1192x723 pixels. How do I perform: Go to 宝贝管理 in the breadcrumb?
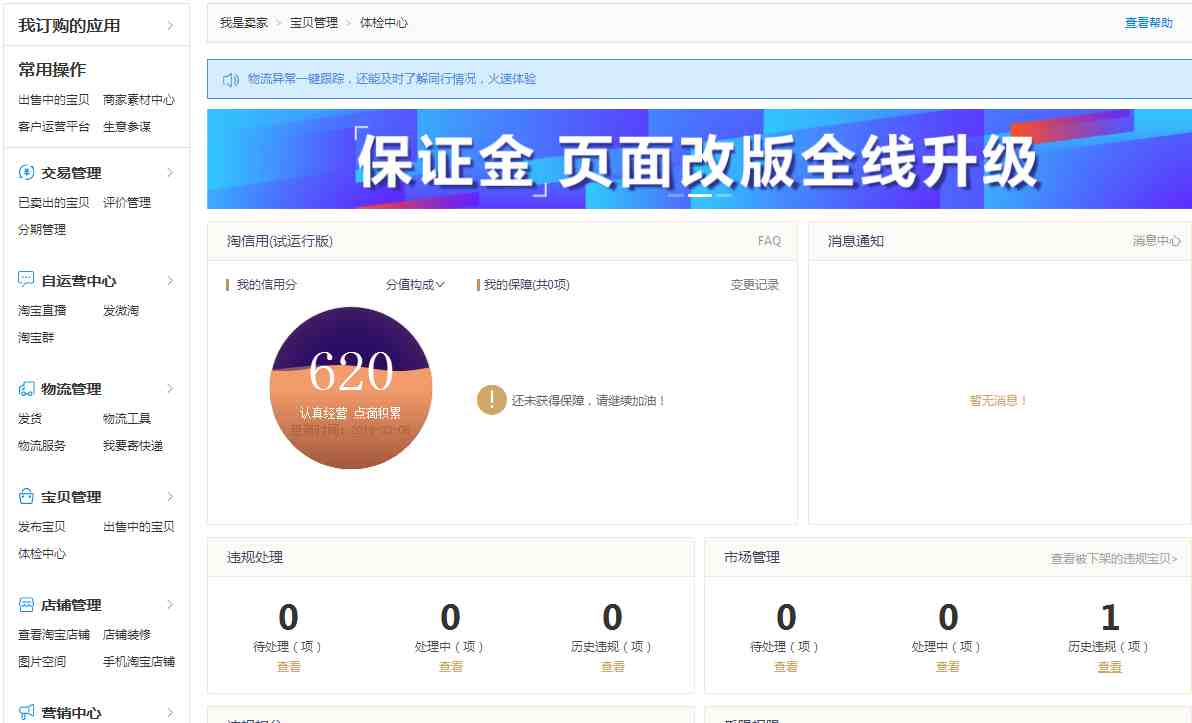tap(314, 23)
